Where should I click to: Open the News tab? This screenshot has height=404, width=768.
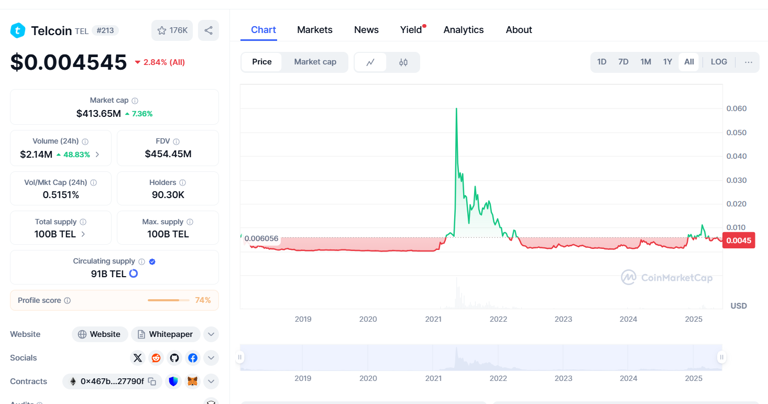366,30
